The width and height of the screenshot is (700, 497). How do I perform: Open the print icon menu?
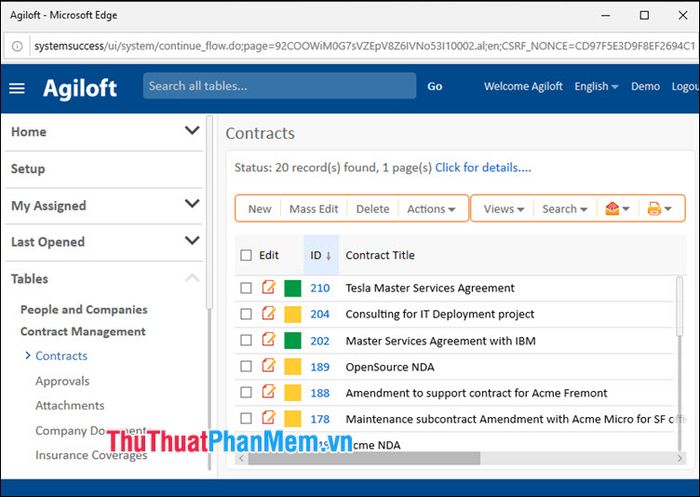click(658, 209)
